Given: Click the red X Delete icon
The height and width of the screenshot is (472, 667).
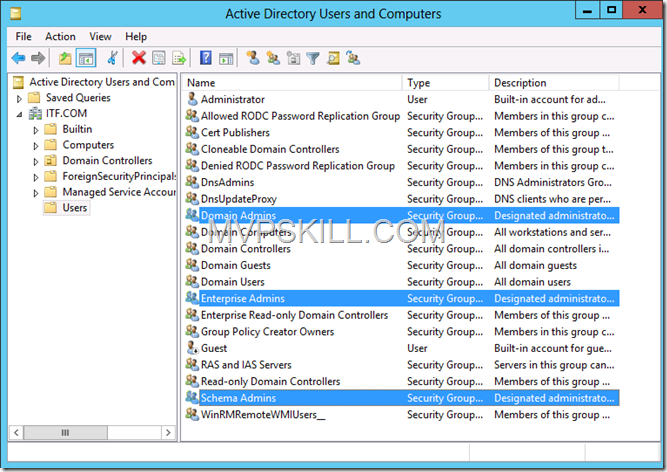Looking at the screenshot, I should pos(139,58).
